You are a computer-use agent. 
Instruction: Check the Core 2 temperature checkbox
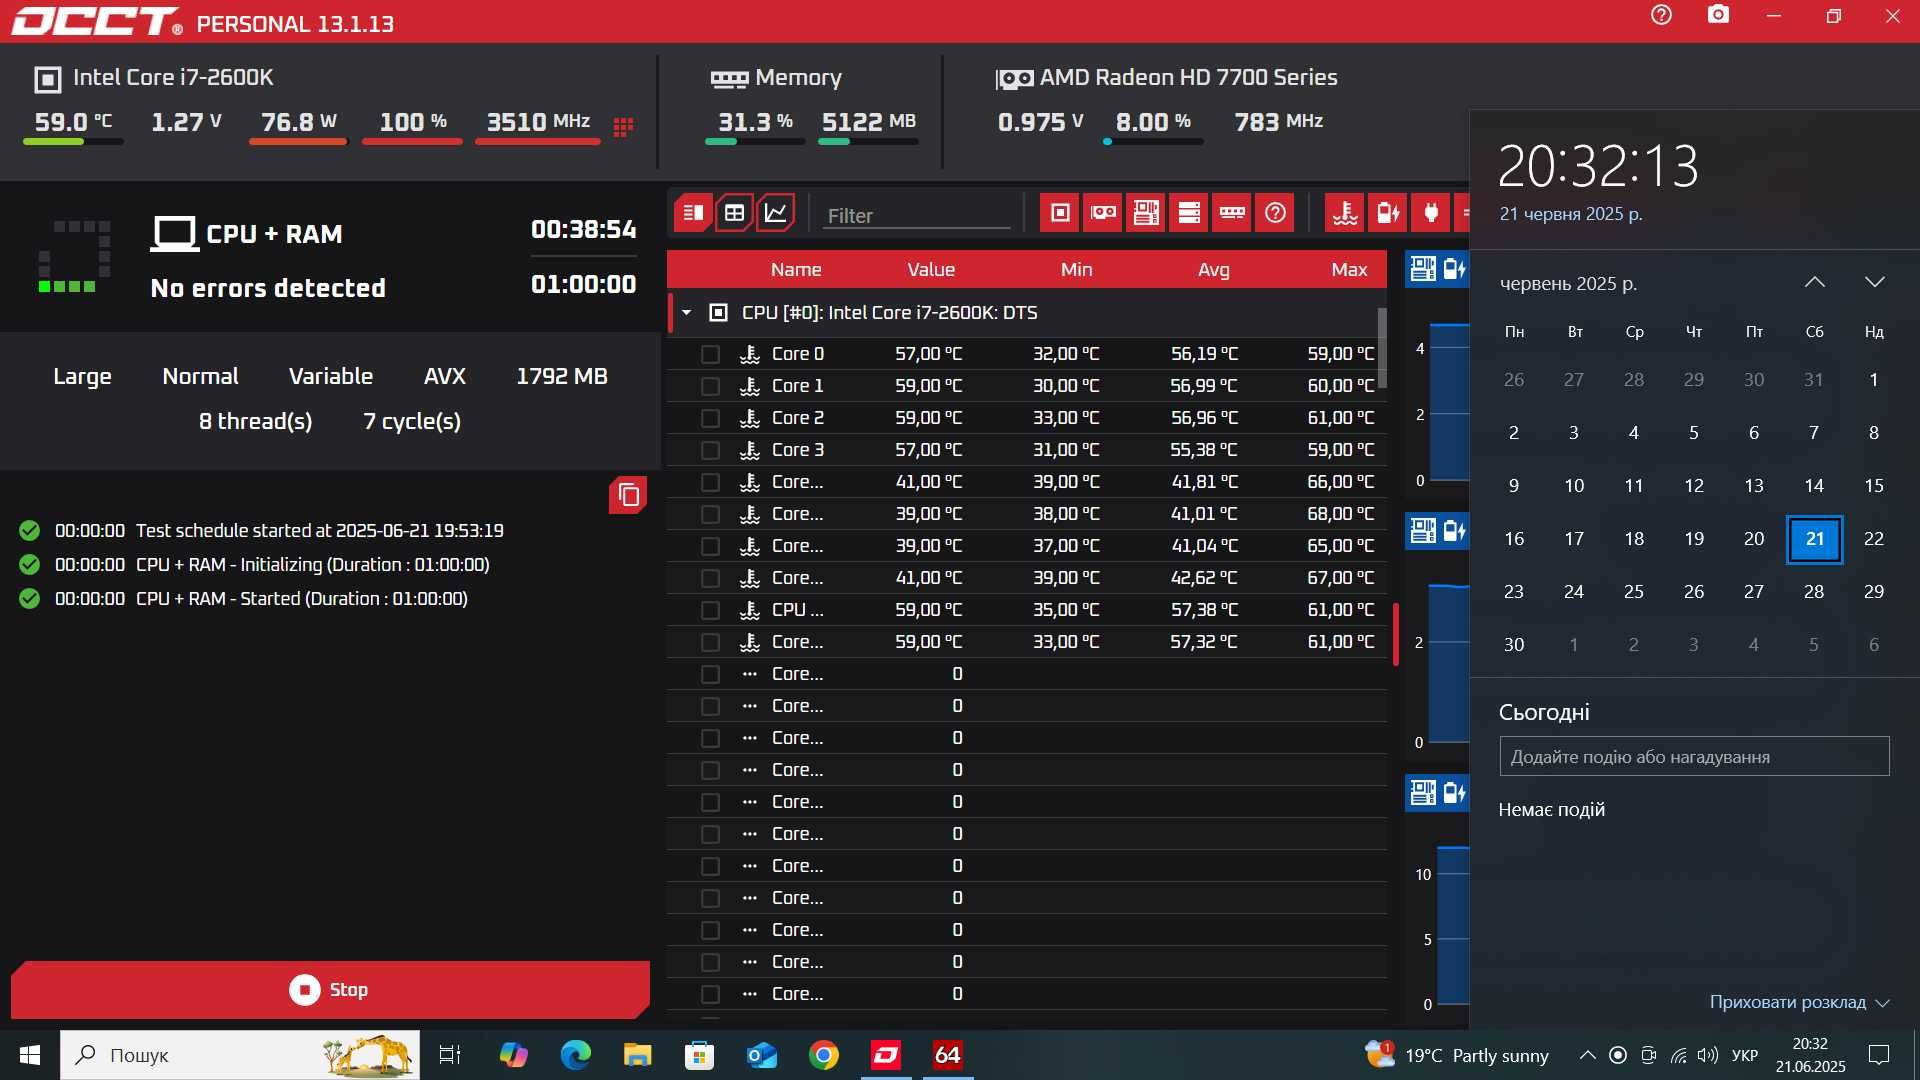[710, 418]
